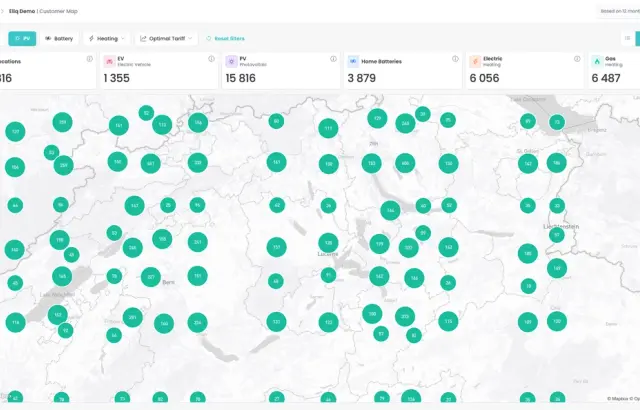Show info for the EV card
Viewport: 640px width, 410px height.
(211, 59)
